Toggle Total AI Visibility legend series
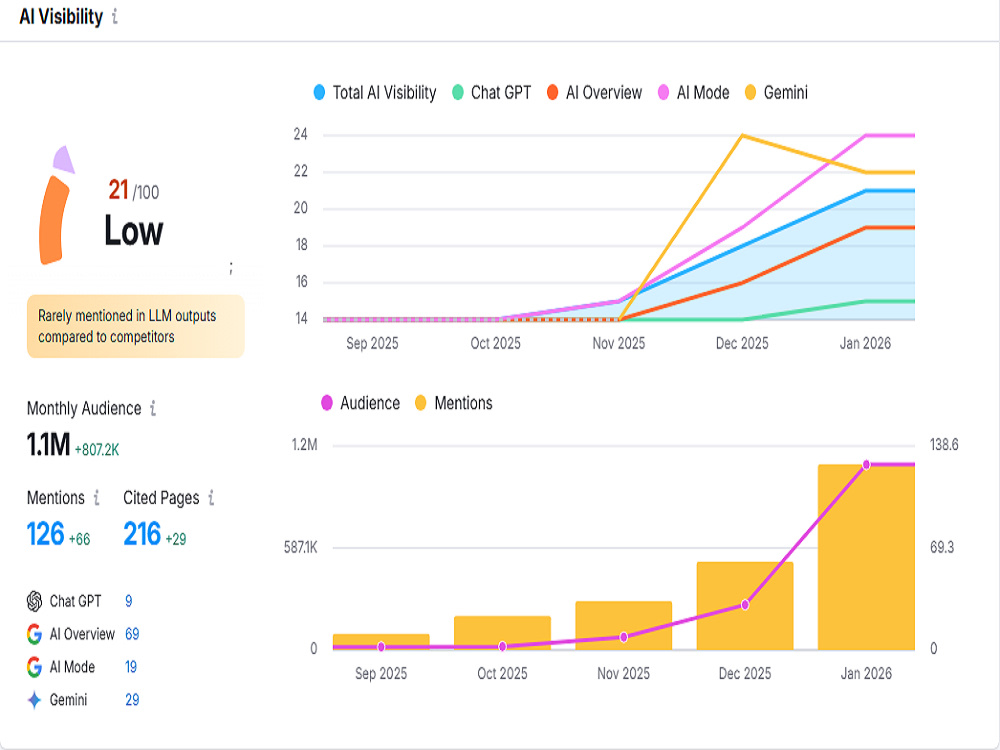 click(x=375, y=92)
